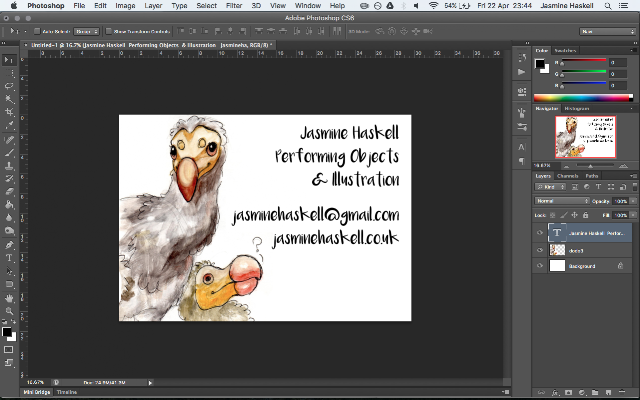Toggle lock image pixels brush icon
The image size is (640, 400).
pos(564,215)
